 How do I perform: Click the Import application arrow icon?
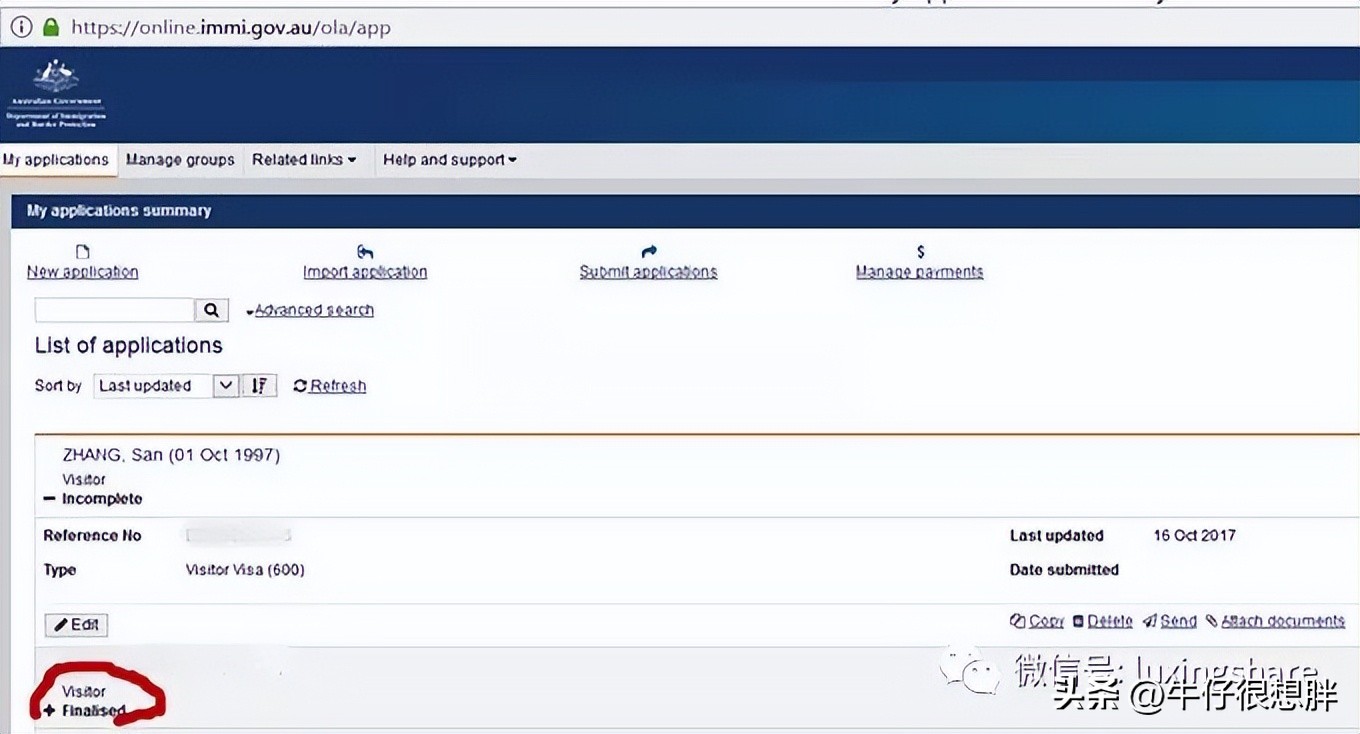tap(365, 252)
